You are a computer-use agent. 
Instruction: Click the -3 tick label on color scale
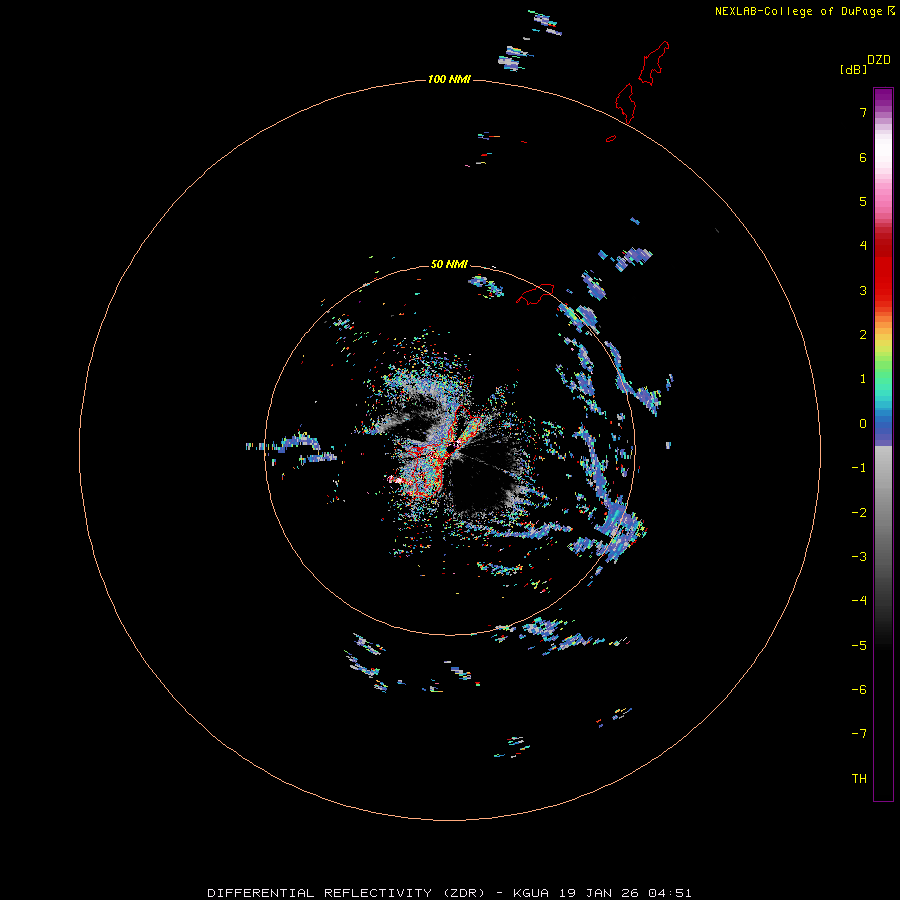(859, 557)
